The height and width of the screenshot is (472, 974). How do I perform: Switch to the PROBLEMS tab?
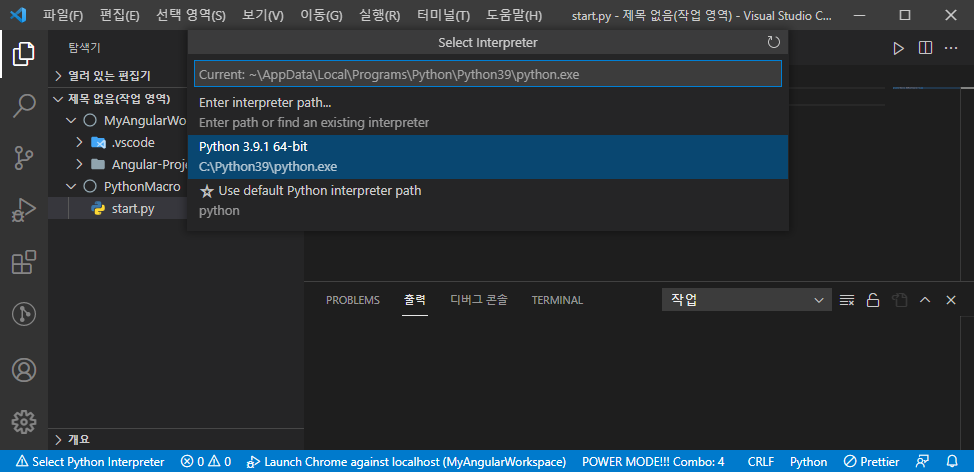point(353,301)
